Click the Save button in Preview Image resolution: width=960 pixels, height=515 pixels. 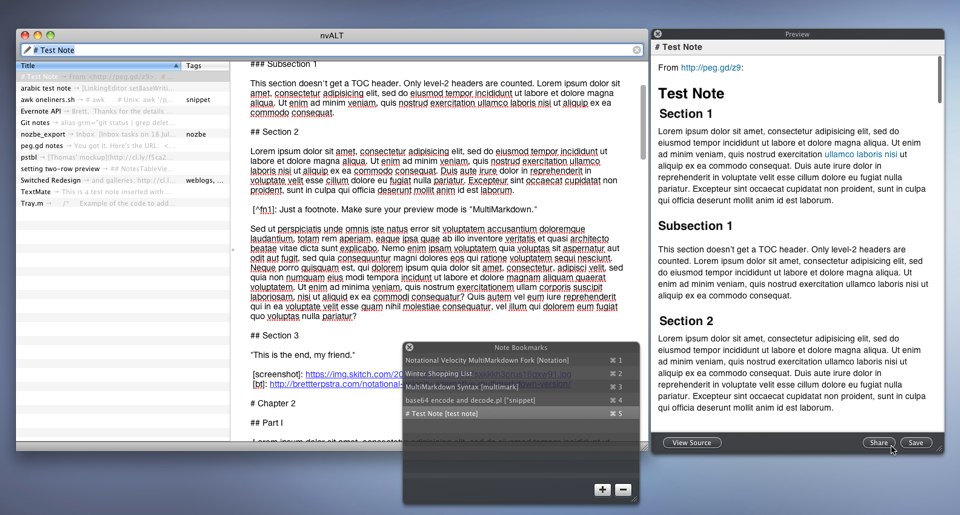(915, 442)
